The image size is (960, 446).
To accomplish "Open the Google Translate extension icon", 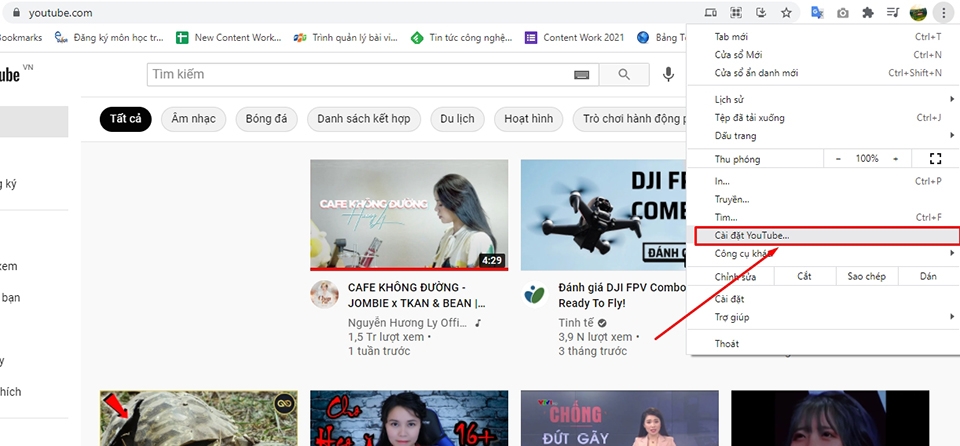I will pos(817,12).
